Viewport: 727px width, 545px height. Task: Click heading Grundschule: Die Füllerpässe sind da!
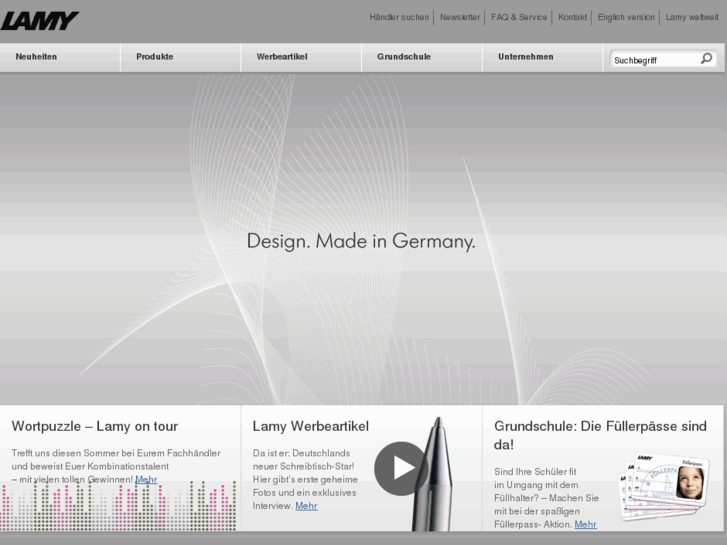point(600,435)
